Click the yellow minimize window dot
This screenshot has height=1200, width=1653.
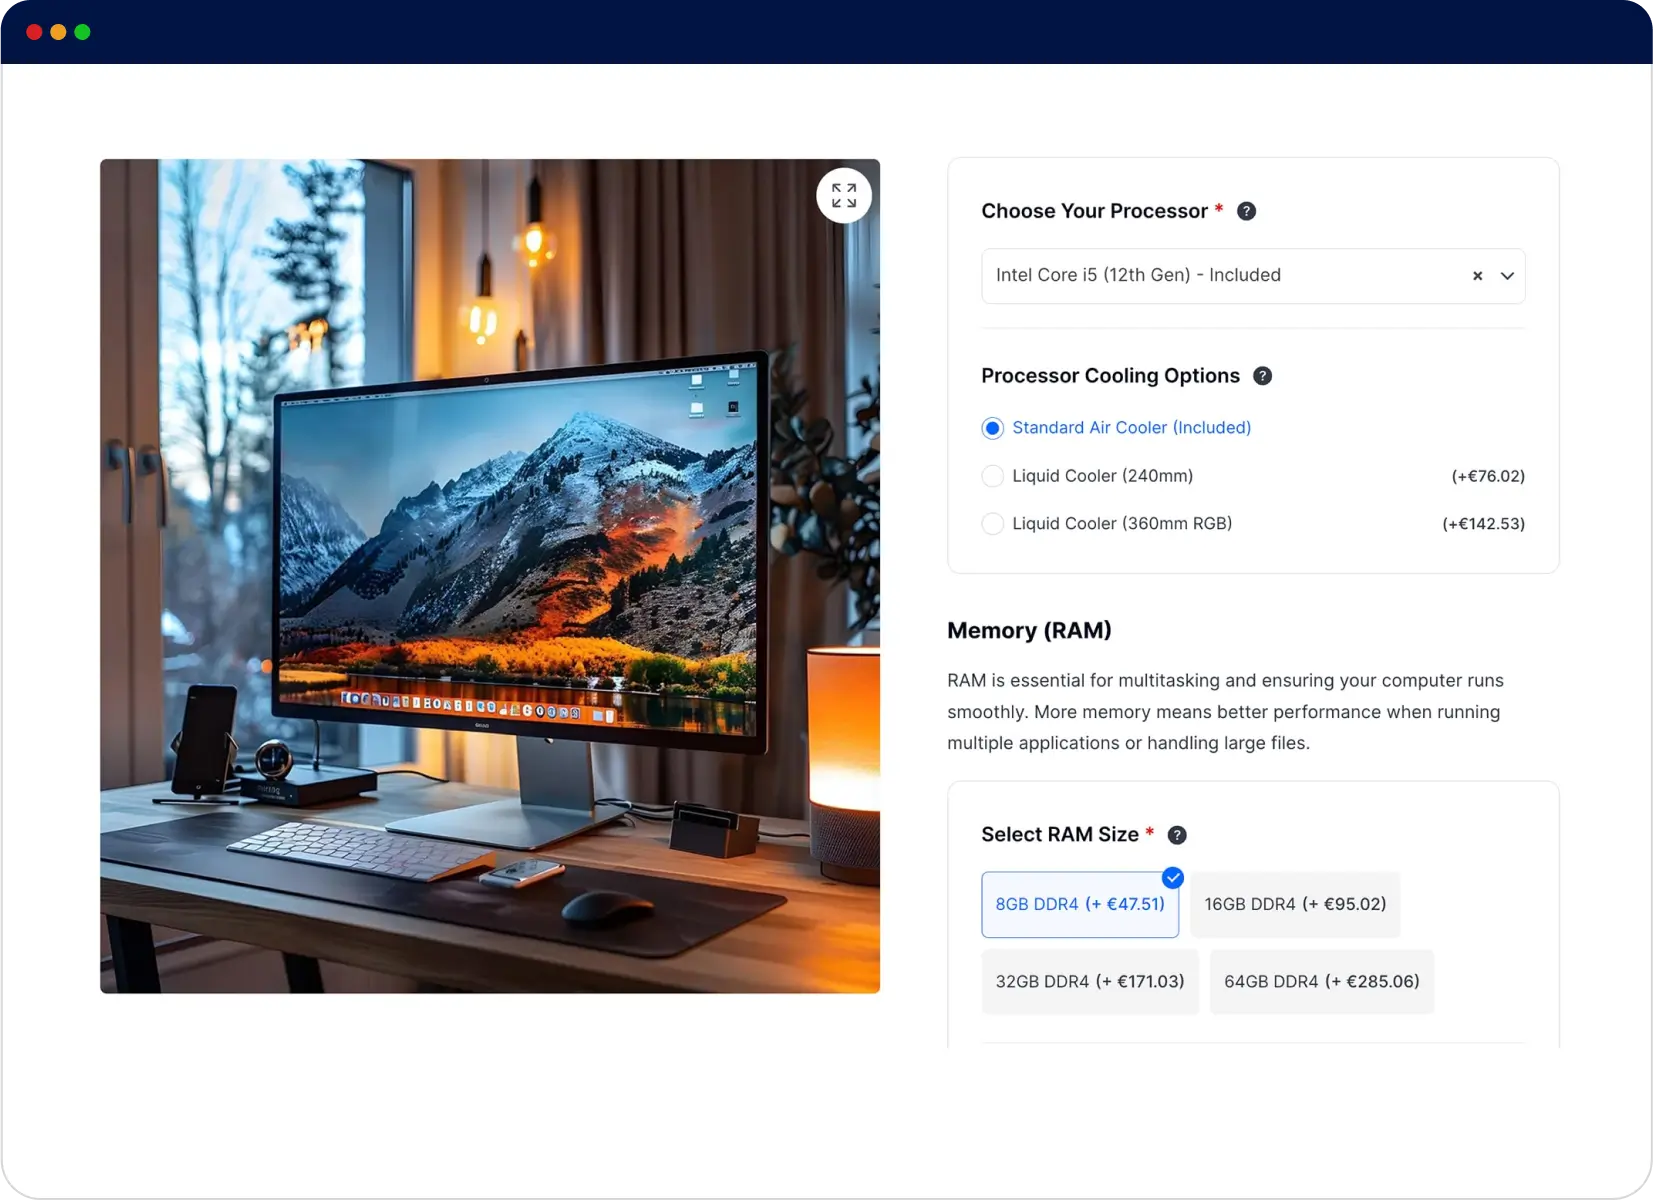[x=58, y=32]
